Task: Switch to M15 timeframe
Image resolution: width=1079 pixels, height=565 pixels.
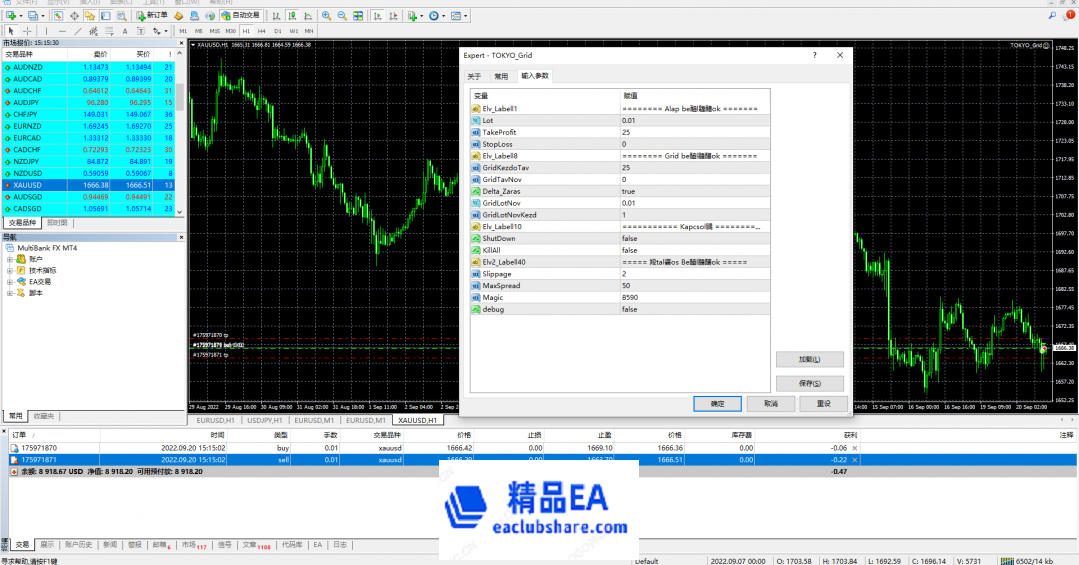Action: click(x=215, y=31)
